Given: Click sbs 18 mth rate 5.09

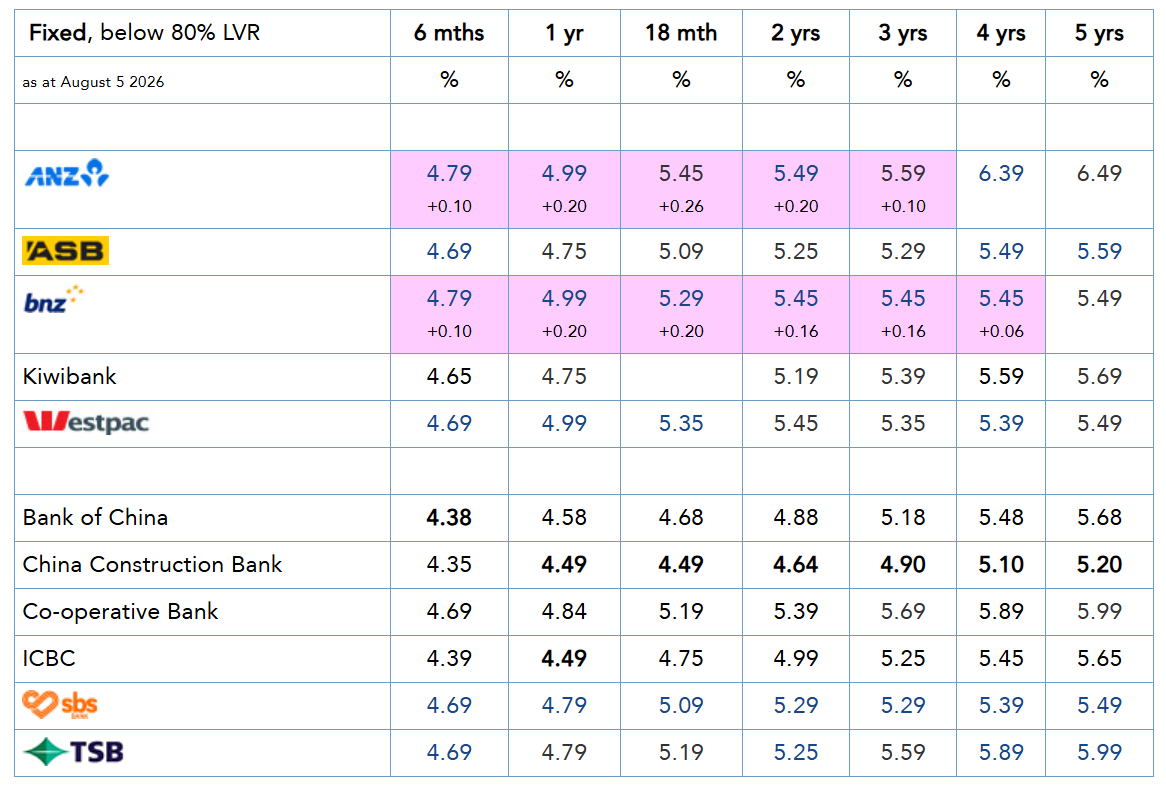Looking at the screenshot, I should (x=681, y=705).
